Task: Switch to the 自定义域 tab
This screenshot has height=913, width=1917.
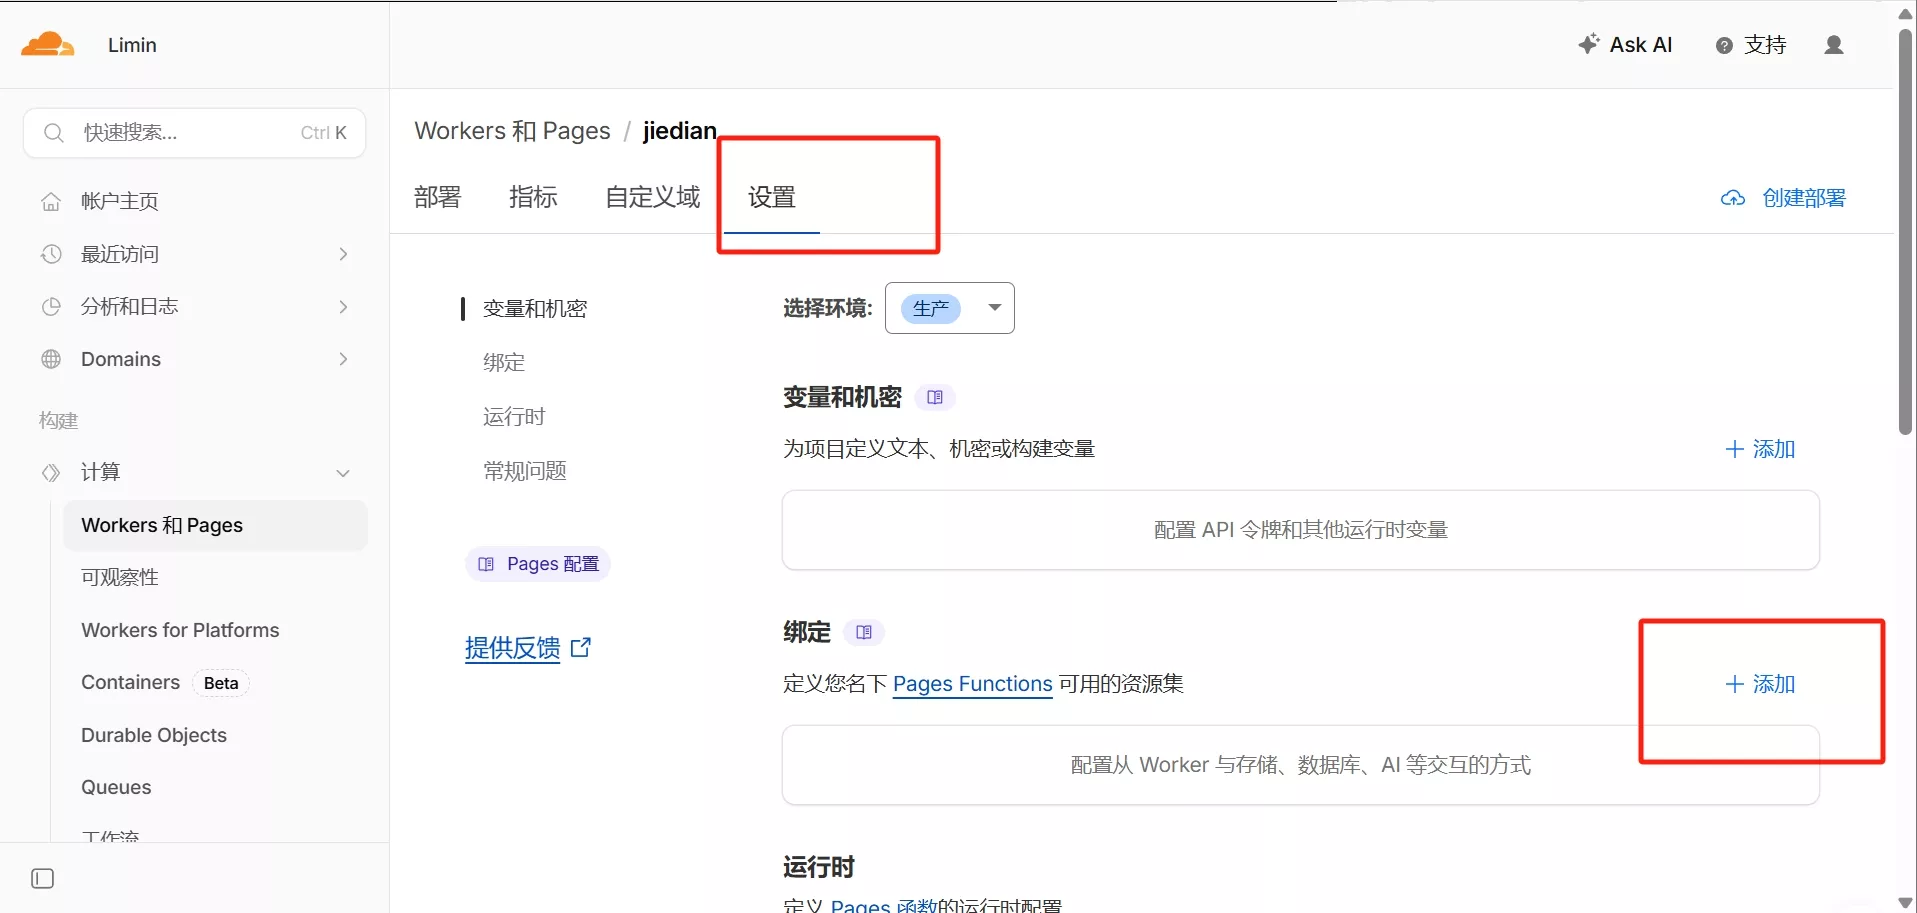Action: point(653,197)
